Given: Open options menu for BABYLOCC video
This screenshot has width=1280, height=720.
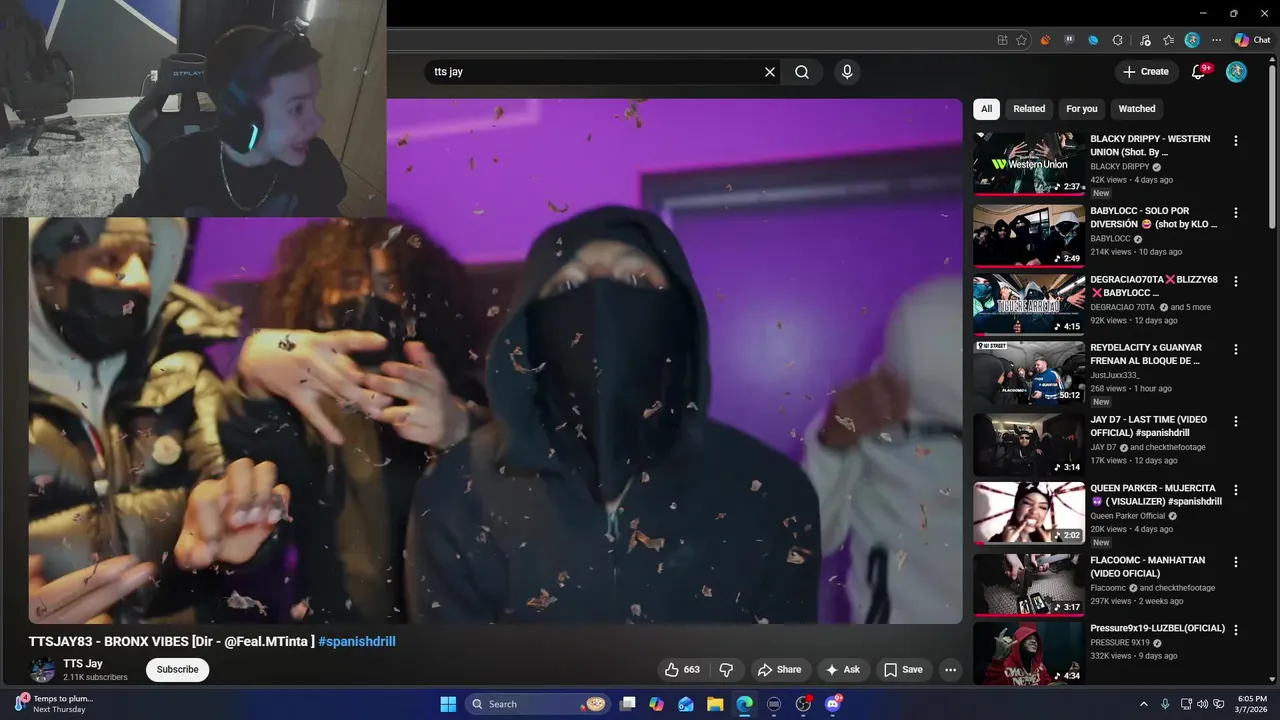Looking at the screenshot, I should [1236, 213].
